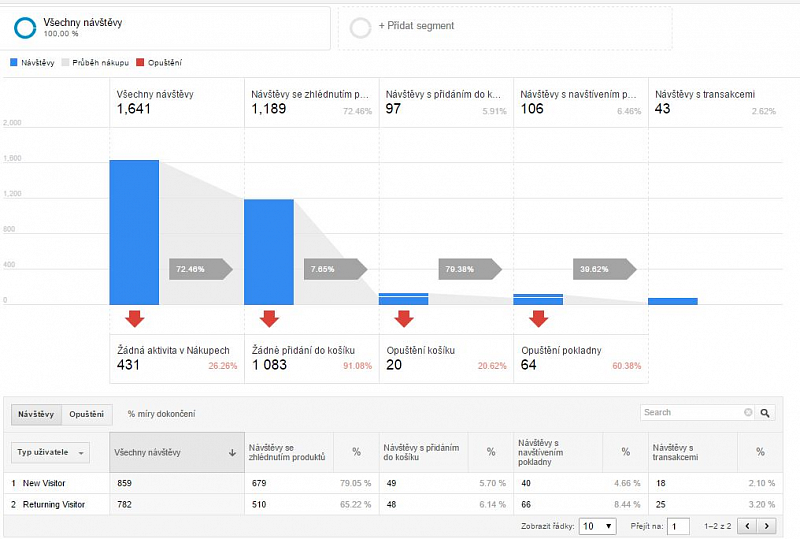Click red abandonment arrow under Všechny návštěvy bar
This screenshot has height=539, width=800.
pyautogui.click(x=135, y=319)
